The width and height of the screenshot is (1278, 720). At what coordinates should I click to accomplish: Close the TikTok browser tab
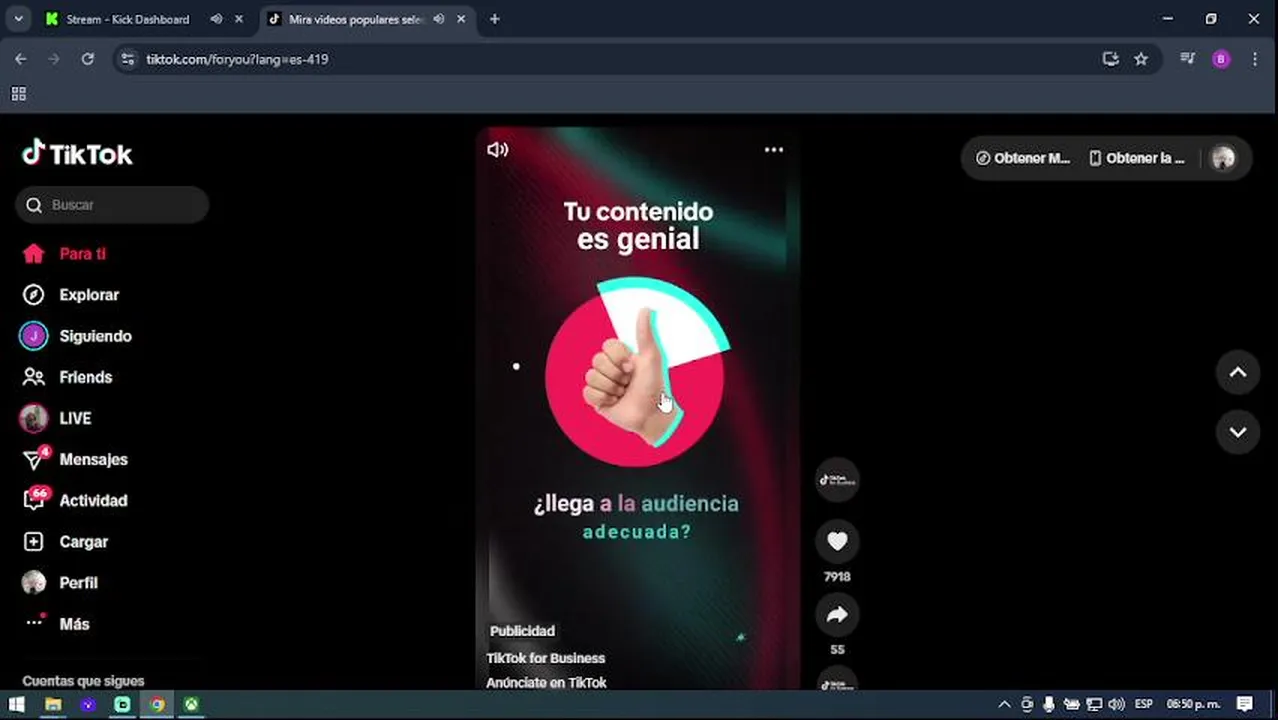(x=460, y=19)
